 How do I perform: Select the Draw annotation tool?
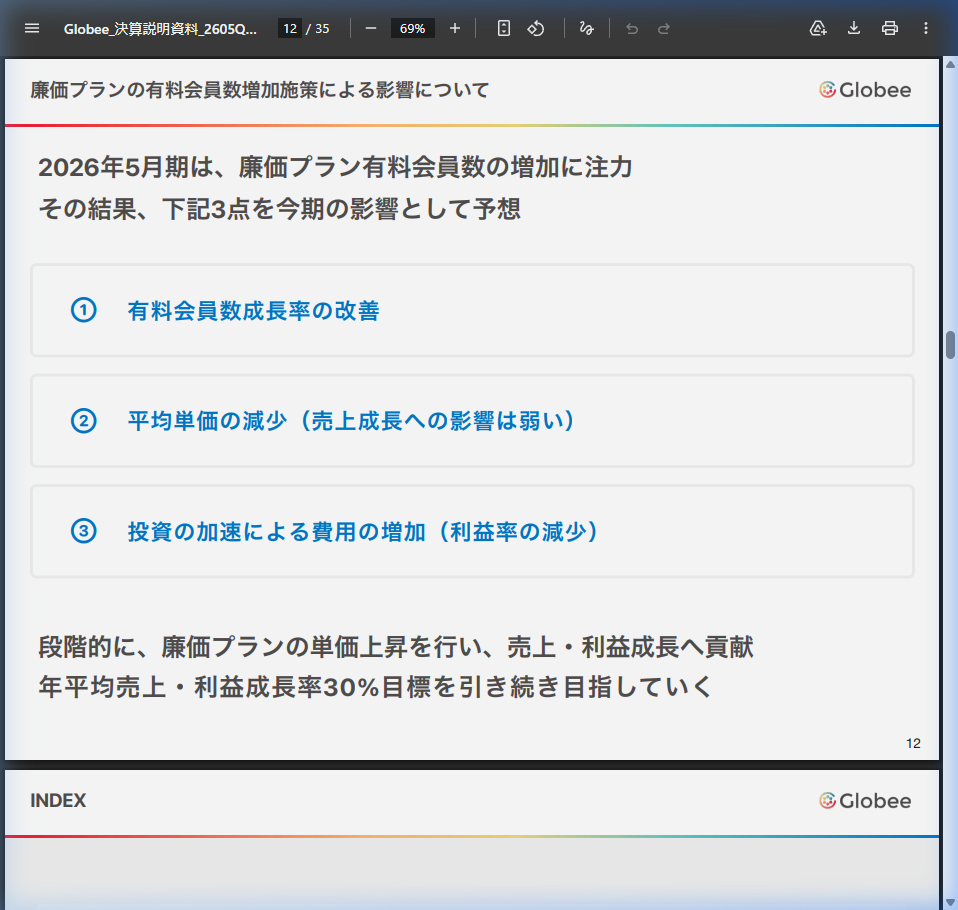click(587, 28)
